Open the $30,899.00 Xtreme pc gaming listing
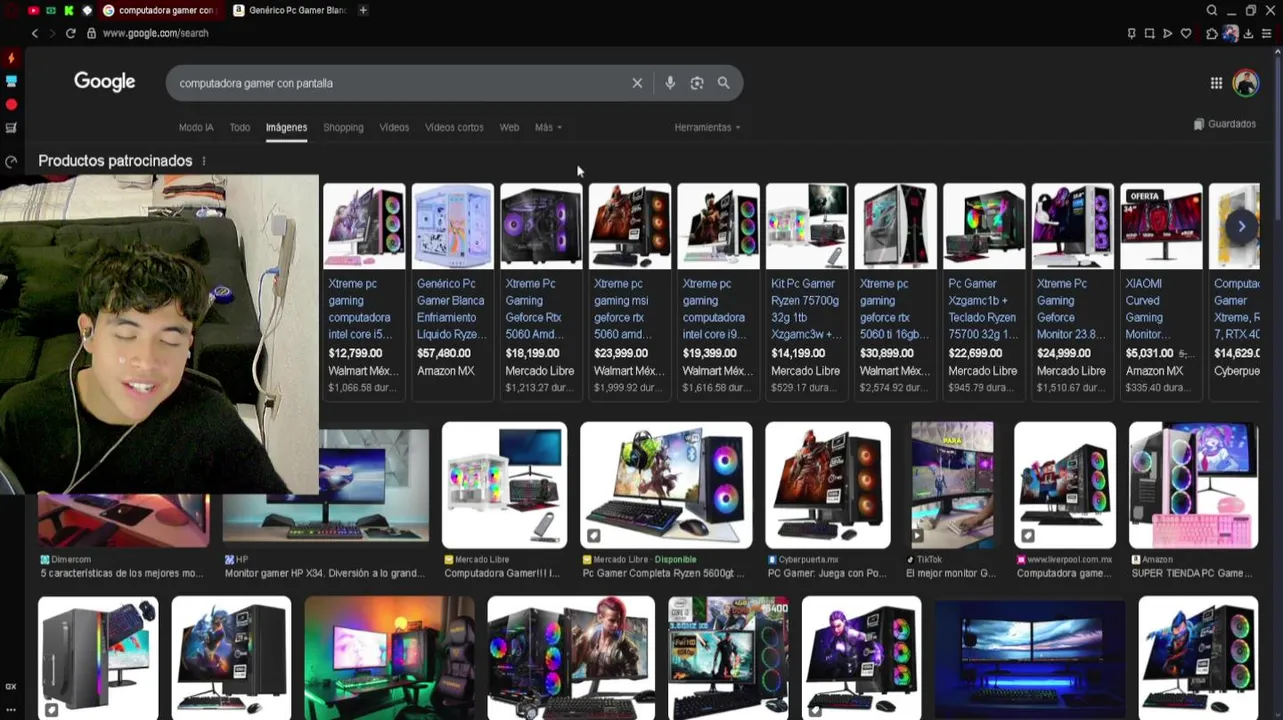The height and width of the screenshot is (720, 1283). [895, 290]
